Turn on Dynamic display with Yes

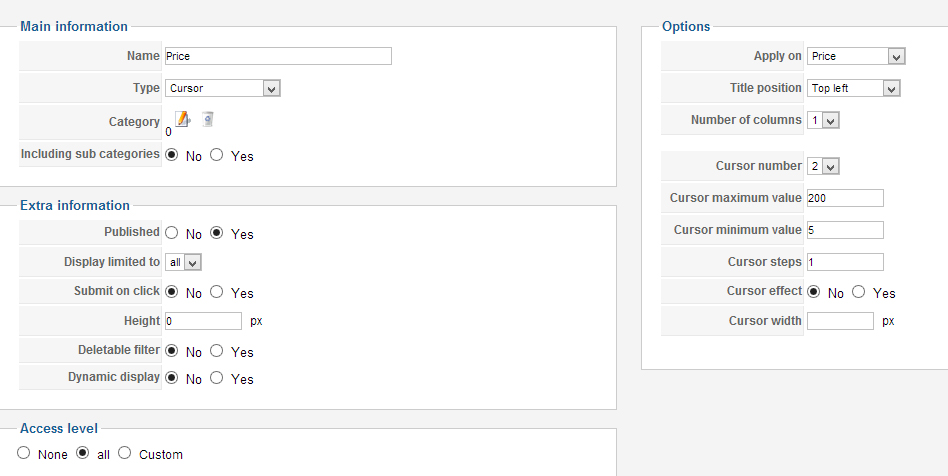tap(217, 379)
